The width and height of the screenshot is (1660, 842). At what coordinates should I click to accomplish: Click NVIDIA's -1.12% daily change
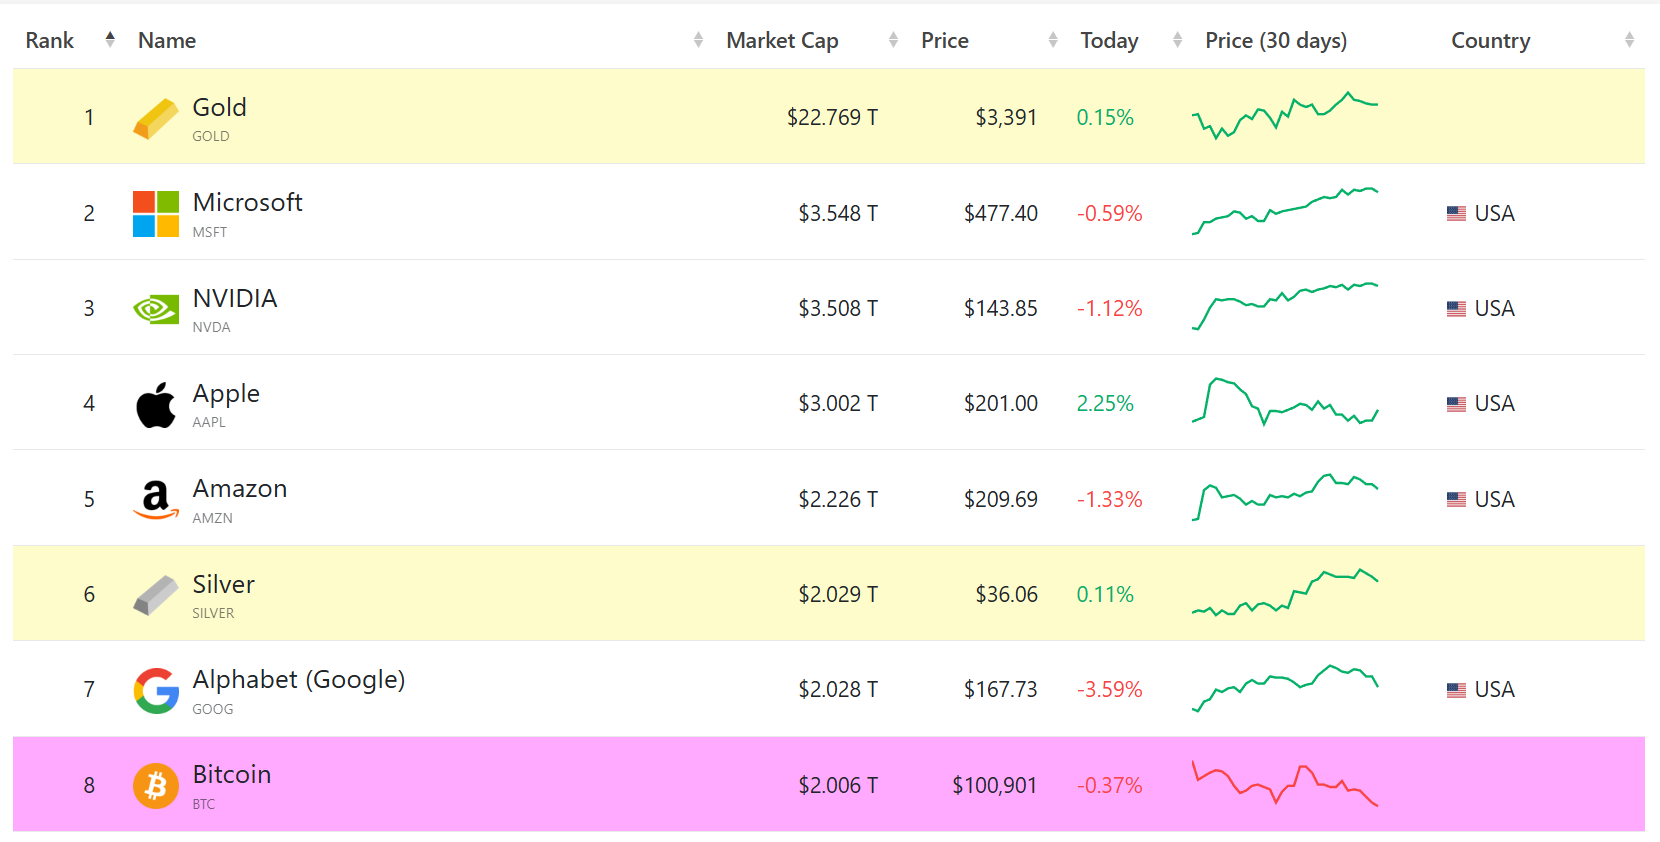pyautogui.click(x=1109, y=309)
